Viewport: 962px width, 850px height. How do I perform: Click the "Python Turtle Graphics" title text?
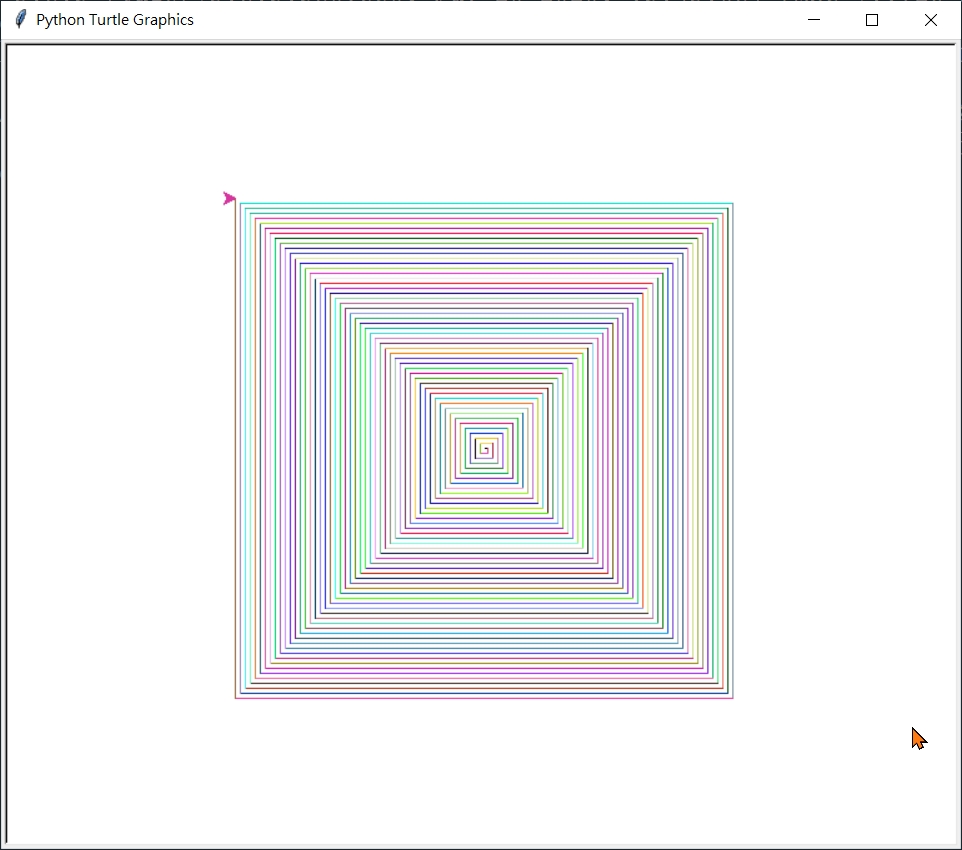115,20
